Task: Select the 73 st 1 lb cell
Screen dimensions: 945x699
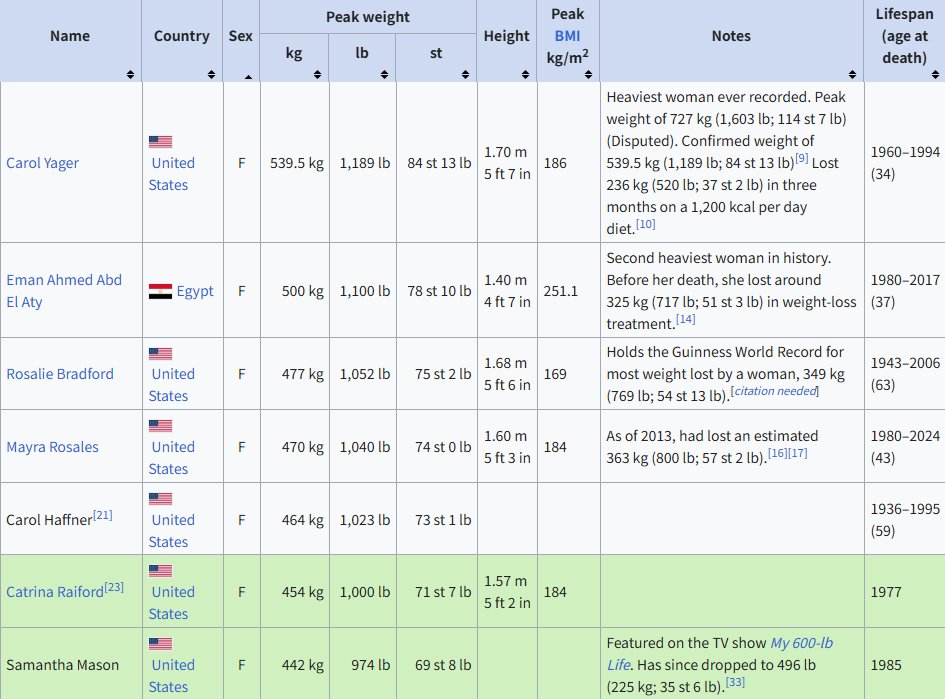Action: 437,519
